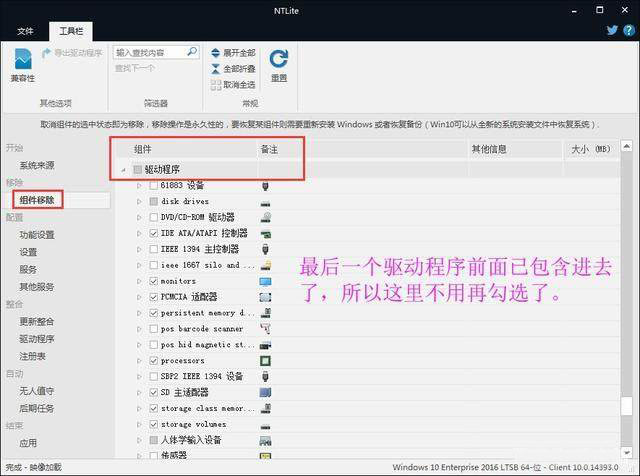Expand the 人体学输入设备 node
Viewport: 640px width, 476px height.
(139, 440)
